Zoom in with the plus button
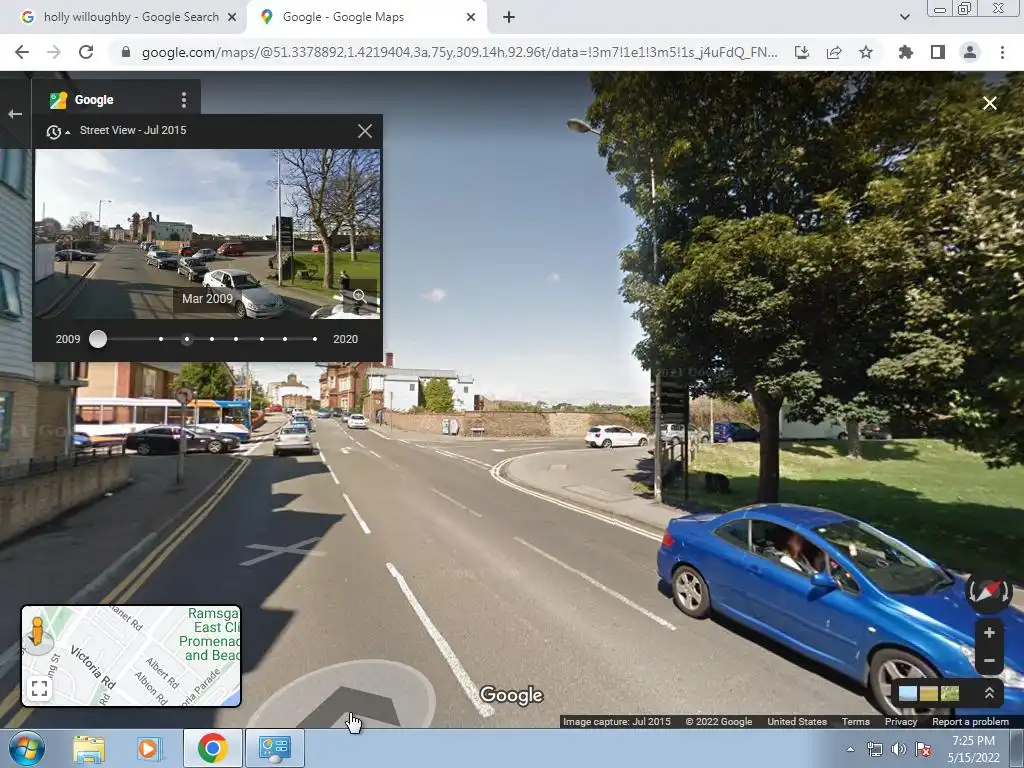The height and width of the screenshot is (768, 1024). pyautogui.click(x=989, y=633)
